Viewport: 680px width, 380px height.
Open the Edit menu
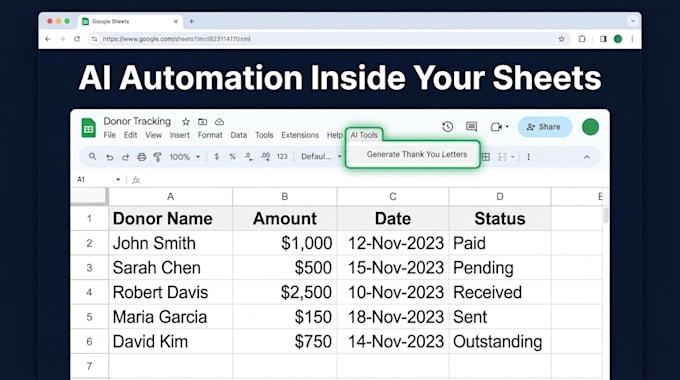(131, 135)
